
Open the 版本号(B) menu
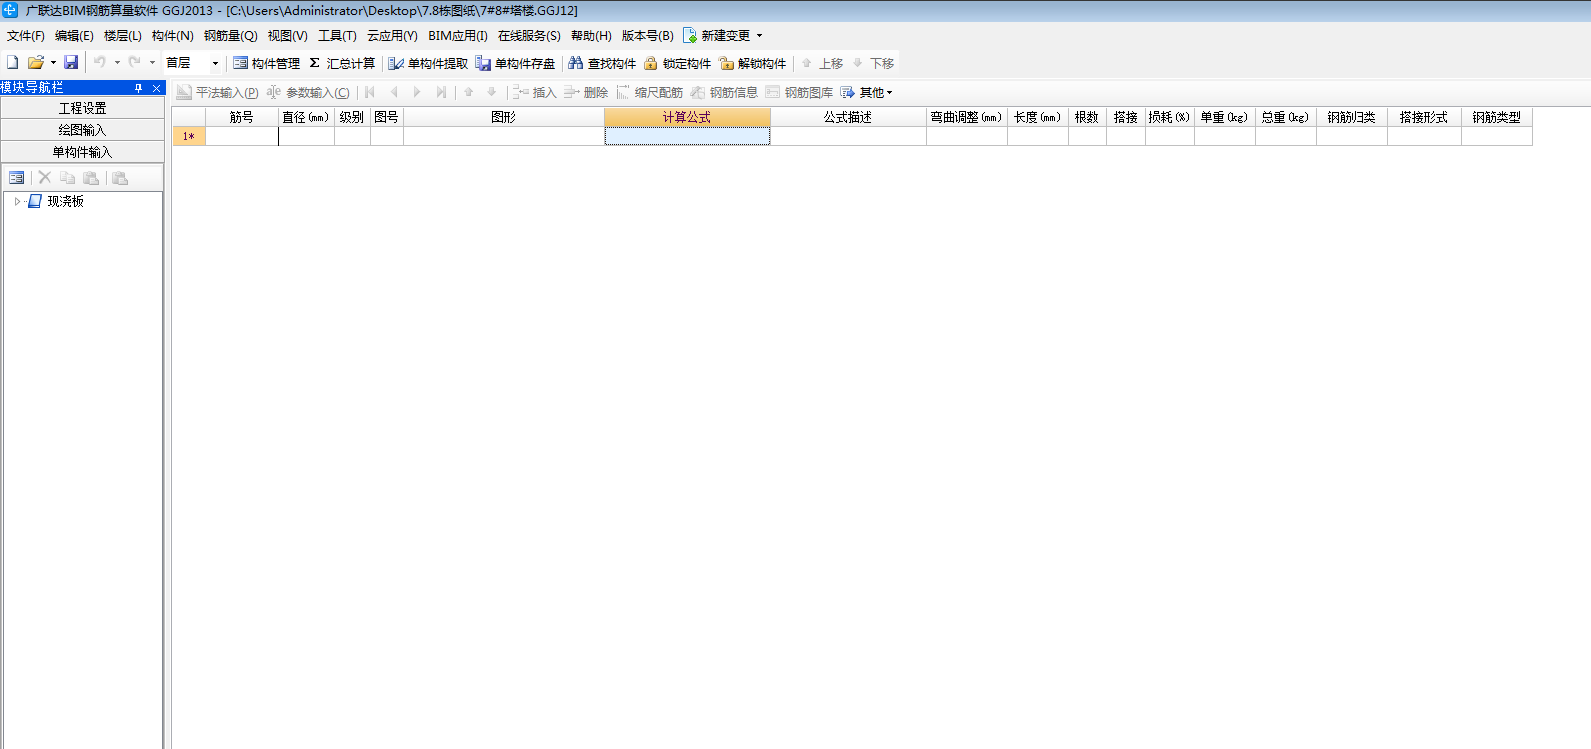point(648,35)
